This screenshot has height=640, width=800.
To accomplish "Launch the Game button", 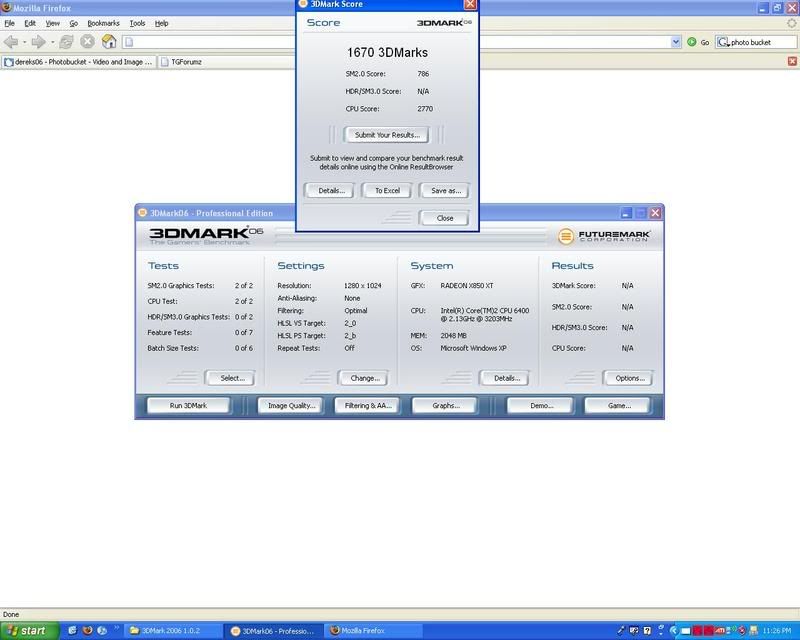I will click(618, 406).
